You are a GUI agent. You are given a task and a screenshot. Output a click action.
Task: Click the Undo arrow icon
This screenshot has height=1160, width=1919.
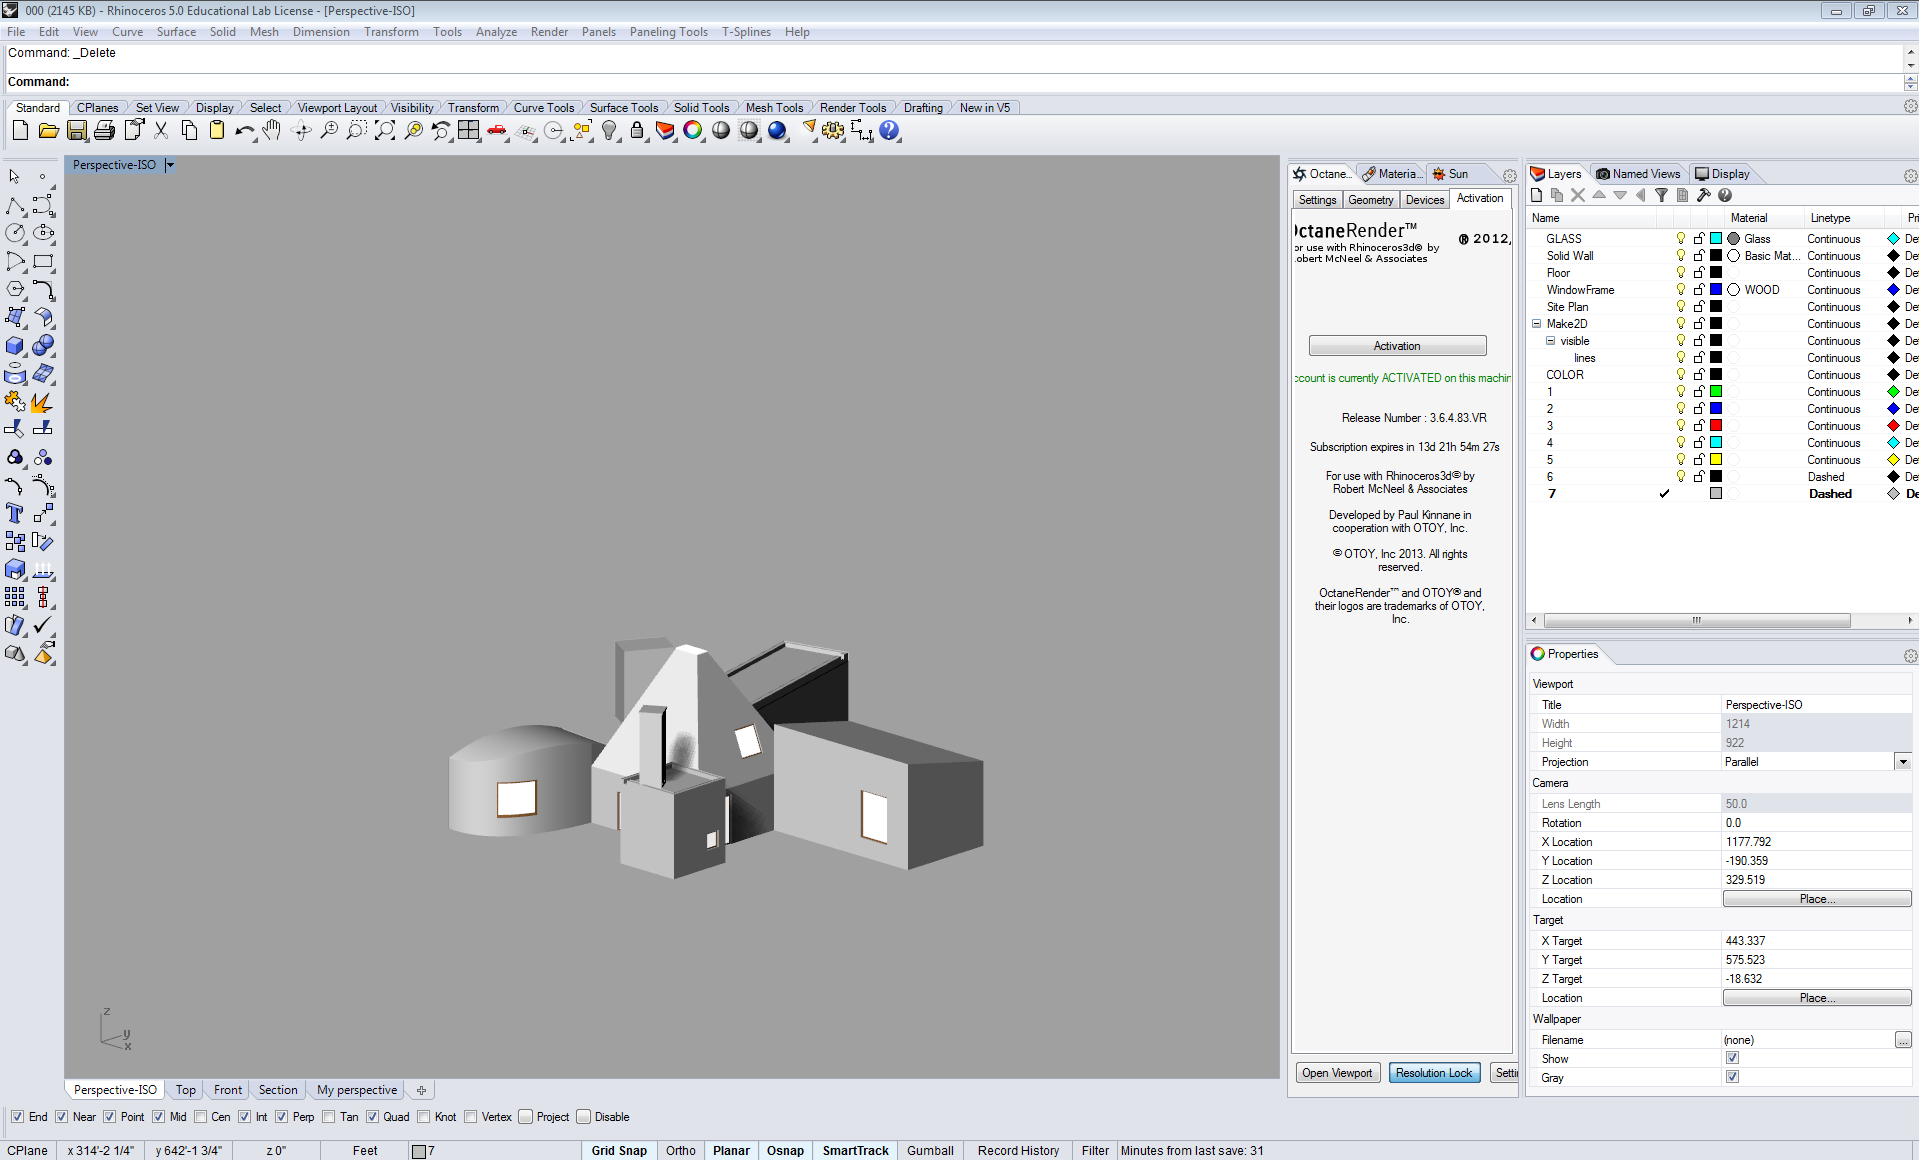244,131
